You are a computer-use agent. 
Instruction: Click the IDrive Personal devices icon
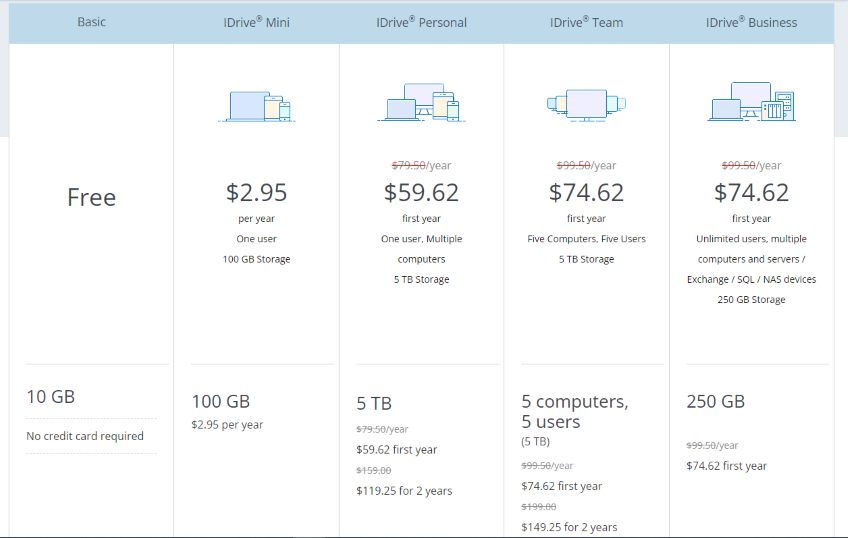point(421,102)
